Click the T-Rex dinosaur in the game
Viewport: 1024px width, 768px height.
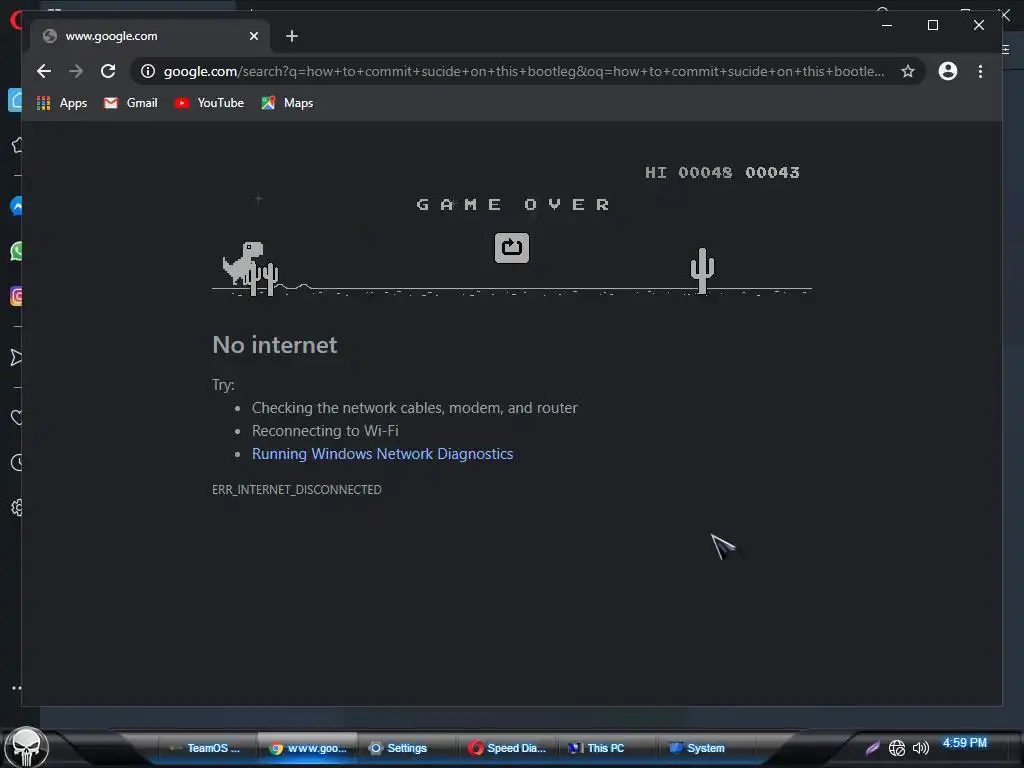[x=243, y=263]
